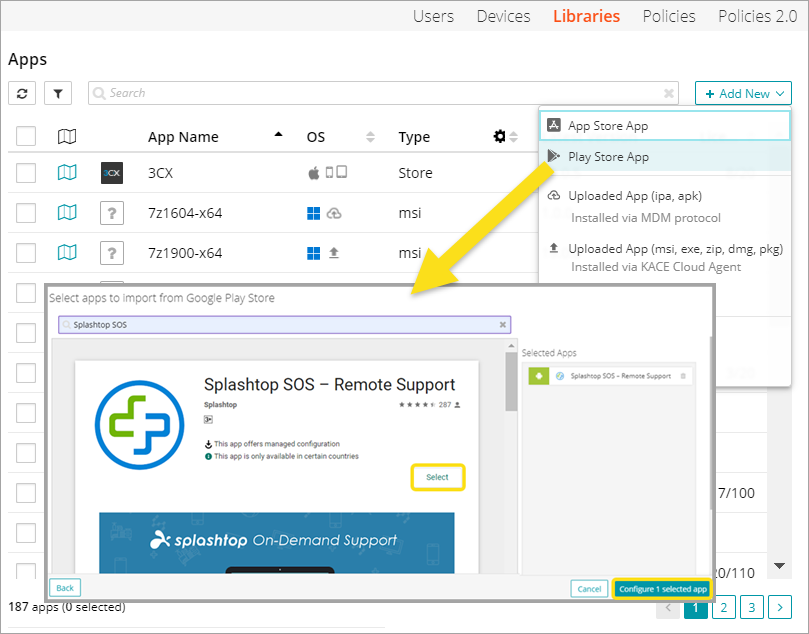Clear the main apps search field
The image size is (809, 634).
[x=668, y=93]
